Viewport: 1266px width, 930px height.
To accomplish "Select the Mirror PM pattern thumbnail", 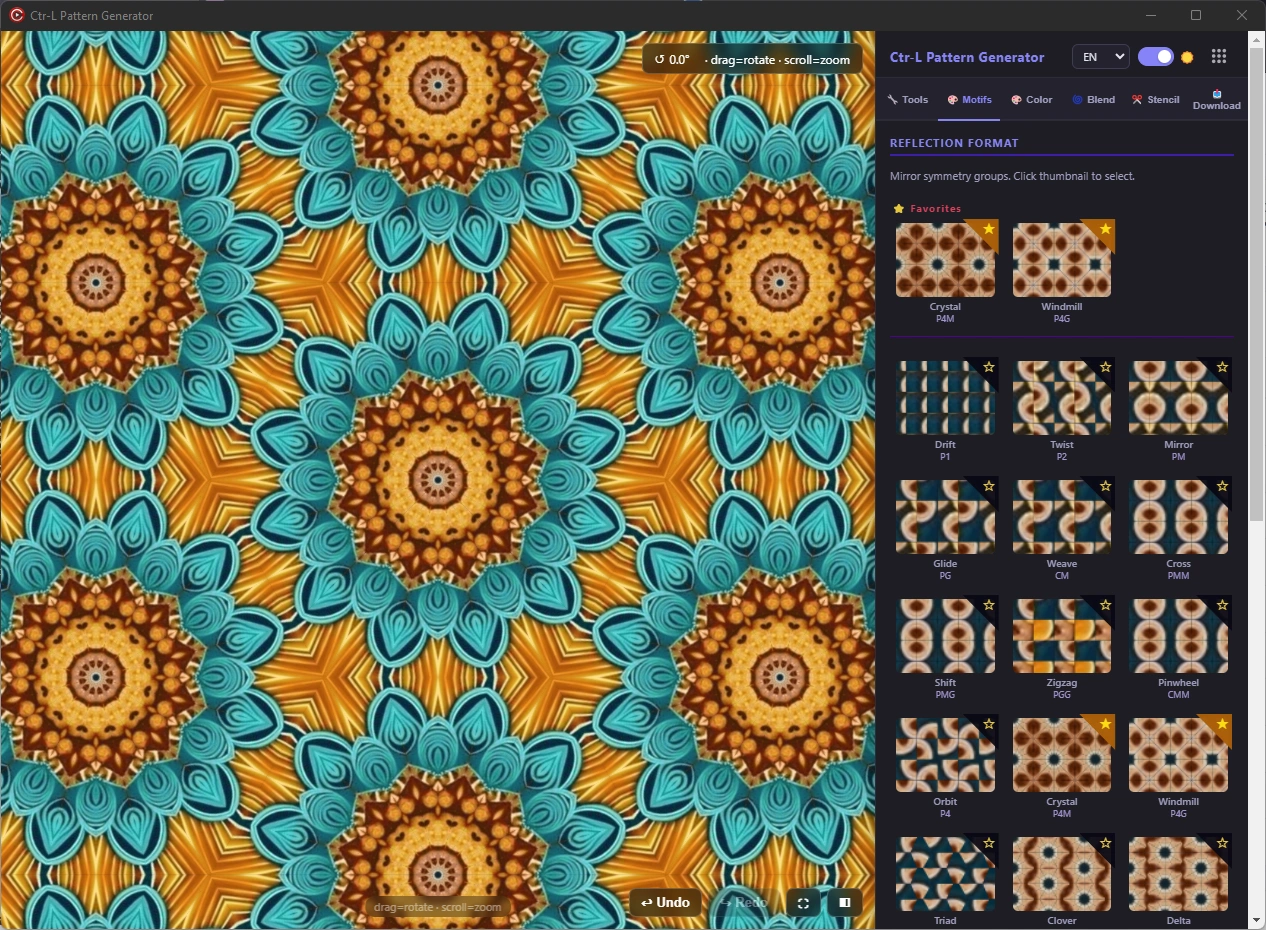I will click(x=1178, y=398).
